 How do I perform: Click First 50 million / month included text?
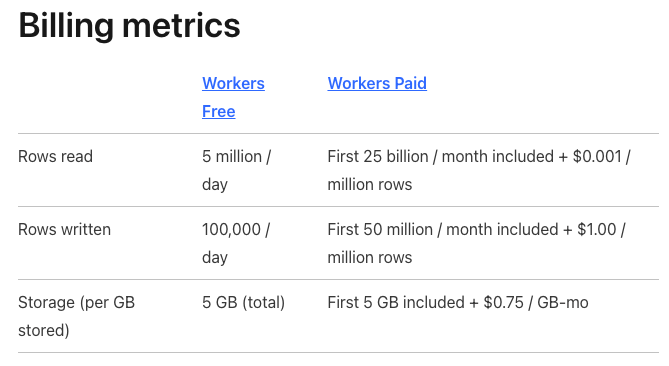[x=442, y=229]
